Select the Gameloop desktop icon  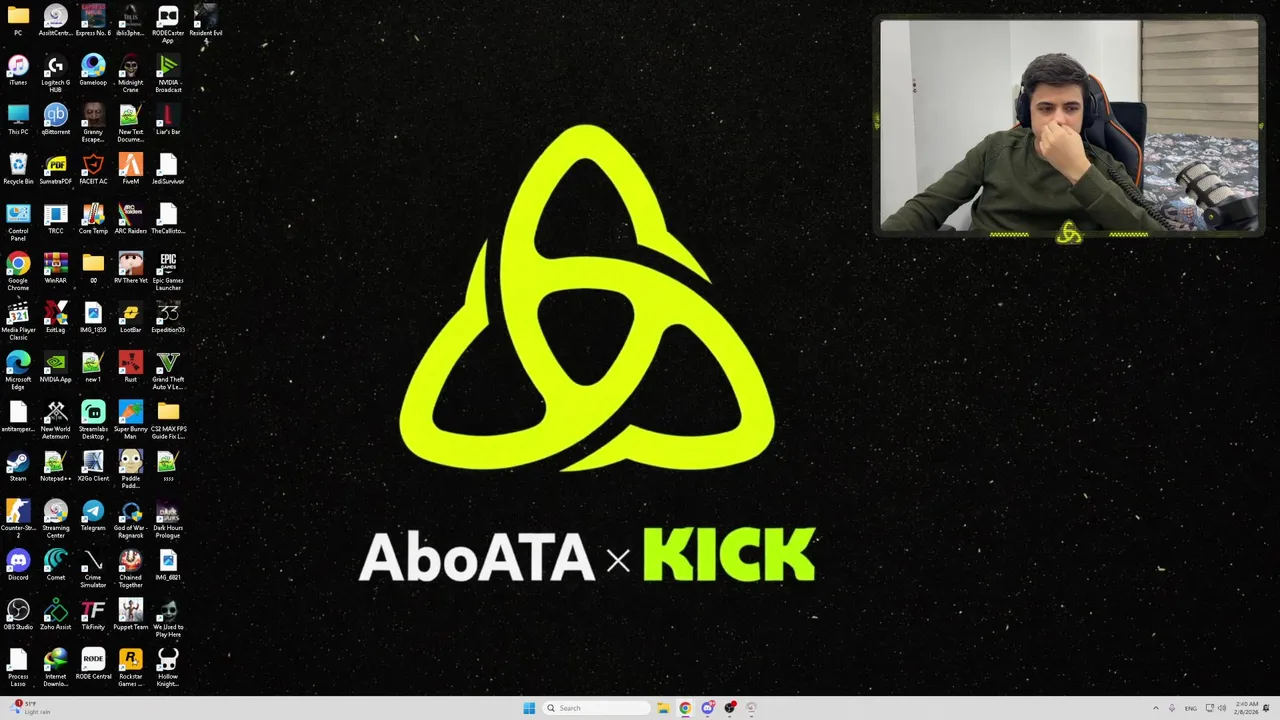[x=93, y=71]
